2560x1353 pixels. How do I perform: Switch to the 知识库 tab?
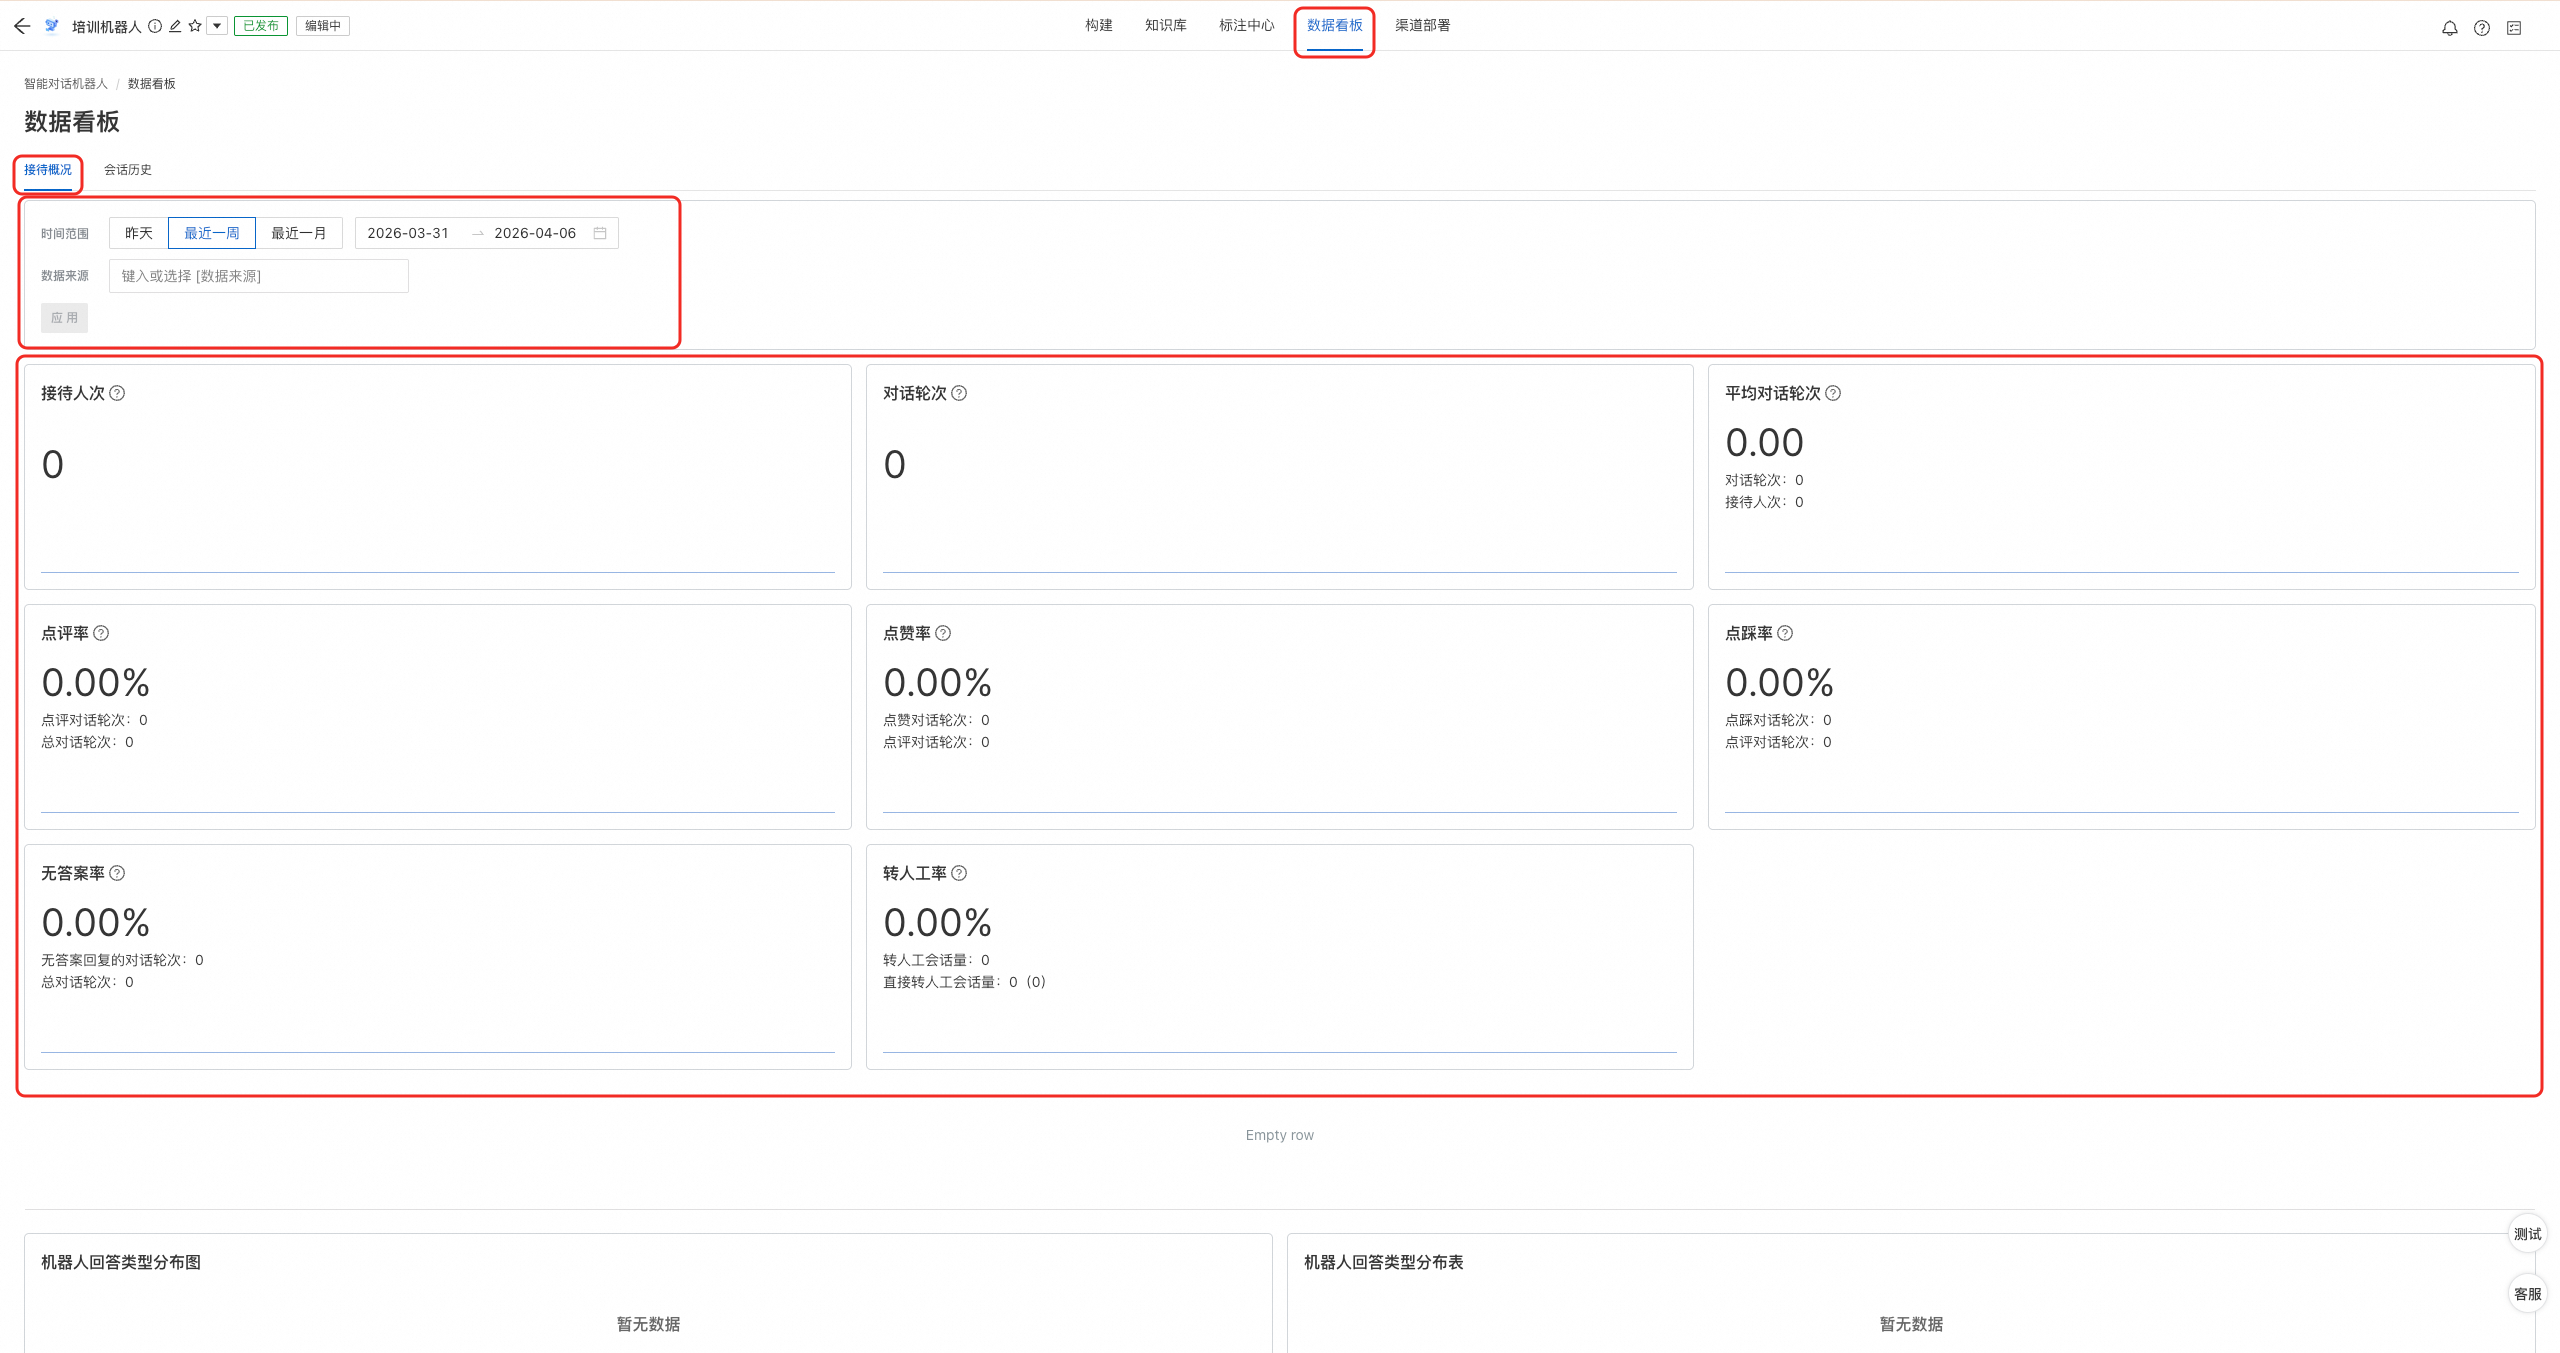[x=1166, y=25]
